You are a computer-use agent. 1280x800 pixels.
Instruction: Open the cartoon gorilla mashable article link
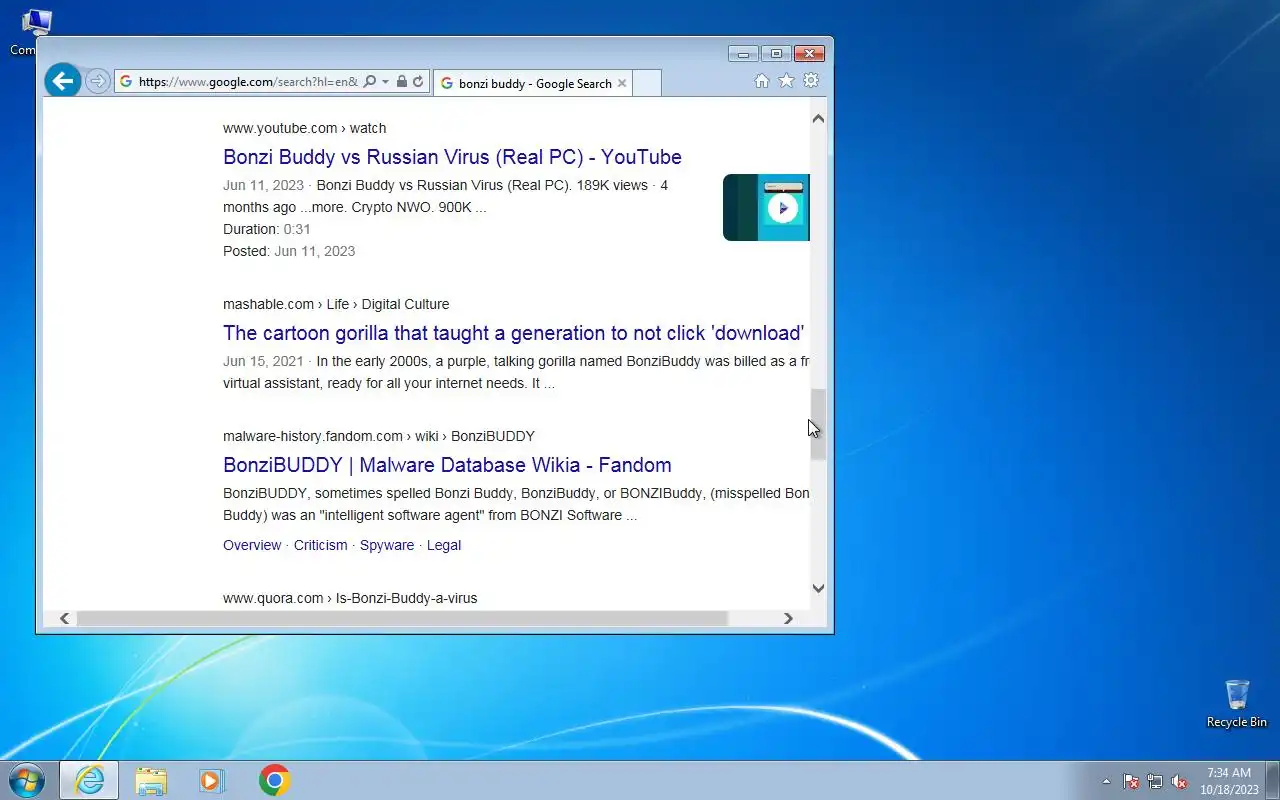click(513, 333)
